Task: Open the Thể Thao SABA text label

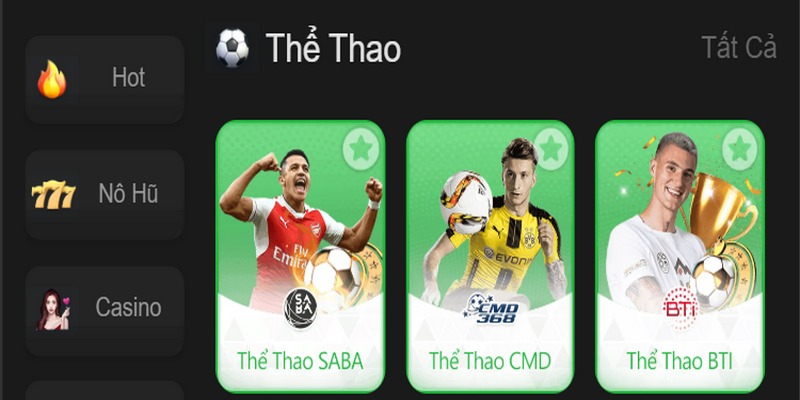Action: coord(300,361)
